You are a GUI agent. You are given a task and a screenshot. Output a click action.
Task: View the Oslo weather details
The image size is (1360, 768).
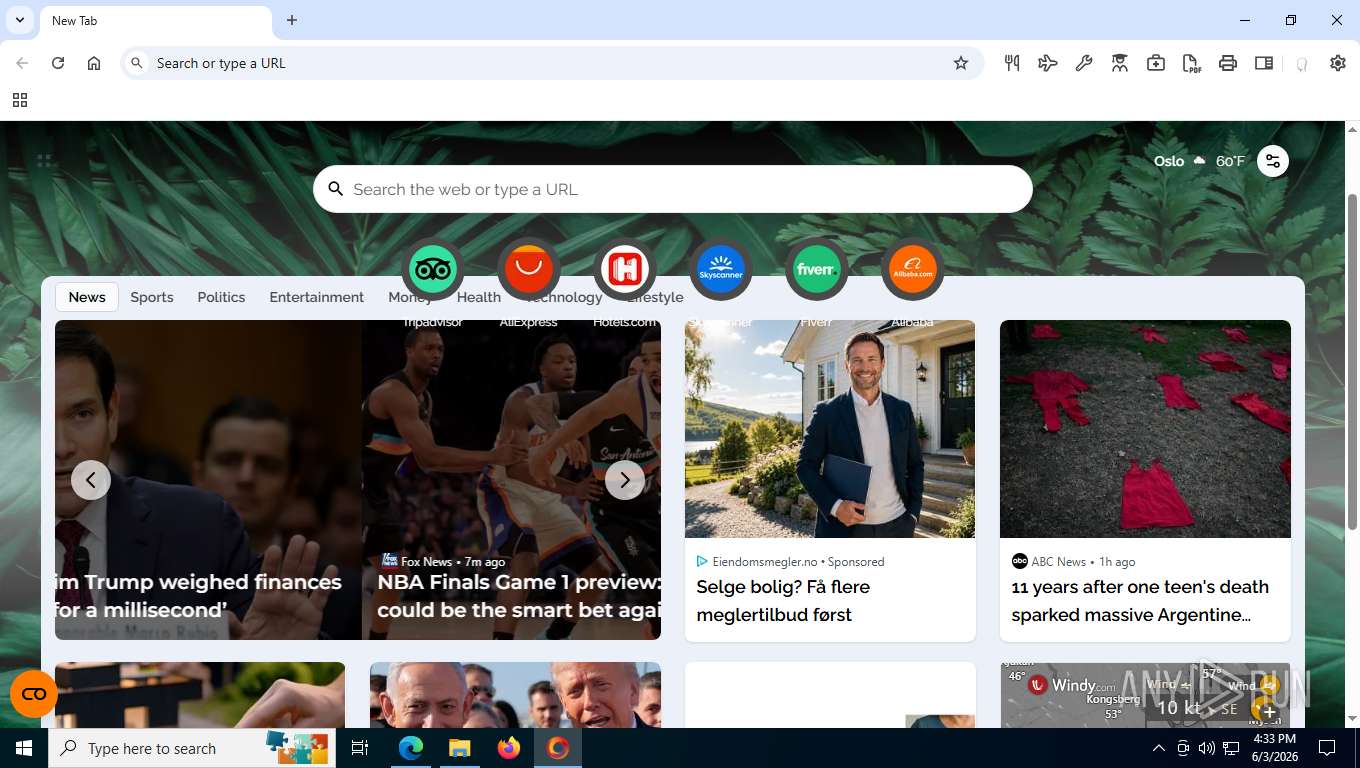[x=1199, y=161]
